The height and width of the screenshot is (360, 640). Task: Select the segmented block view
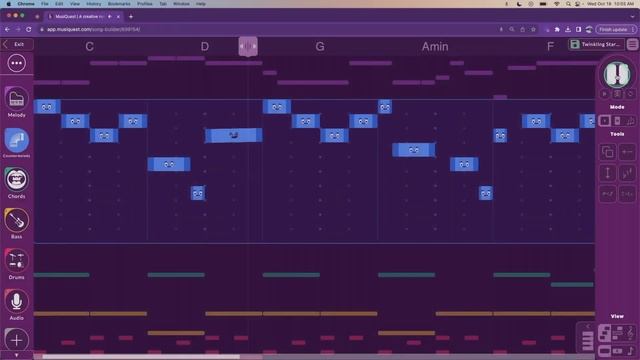[618, 351]
